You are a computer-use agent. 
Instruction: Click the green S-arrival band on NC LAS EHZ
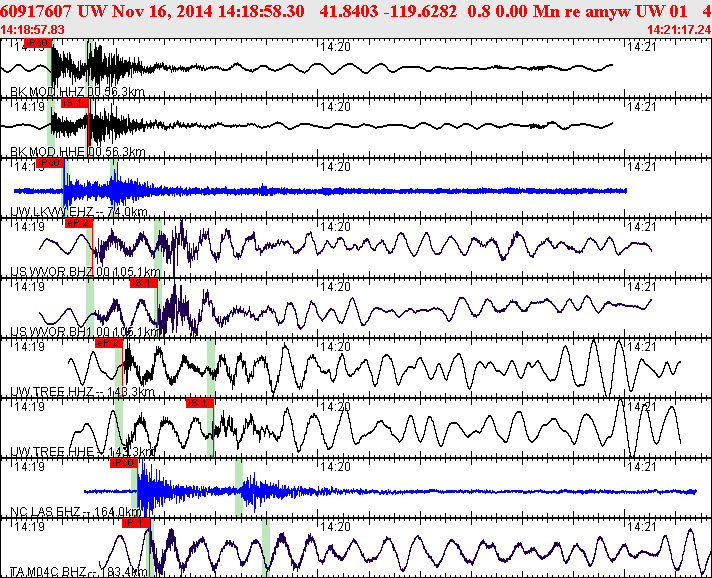click(x=239, y=488)
